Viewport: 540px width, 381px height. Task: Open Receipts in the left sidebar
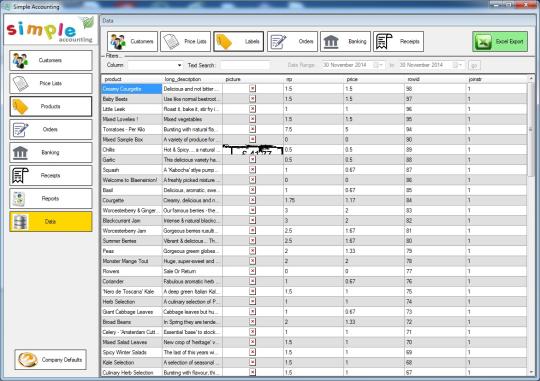point(51,175)
